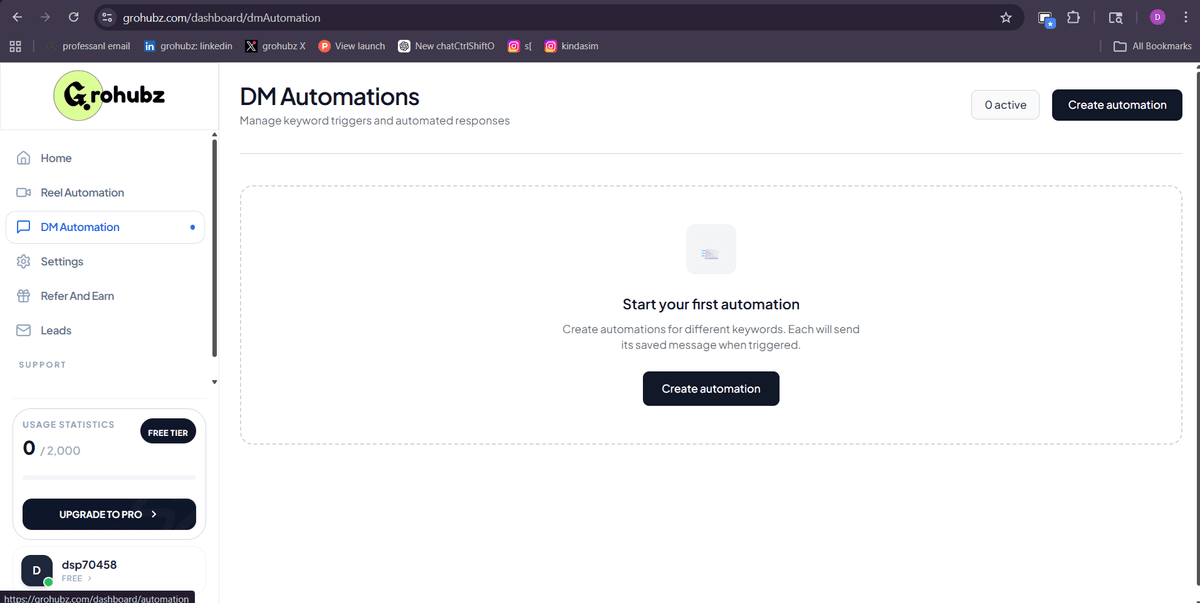The width and height of the screenshot is (1200, 603).
Task: Click the sidebar scroll up arrow
Action: point(214,135)
